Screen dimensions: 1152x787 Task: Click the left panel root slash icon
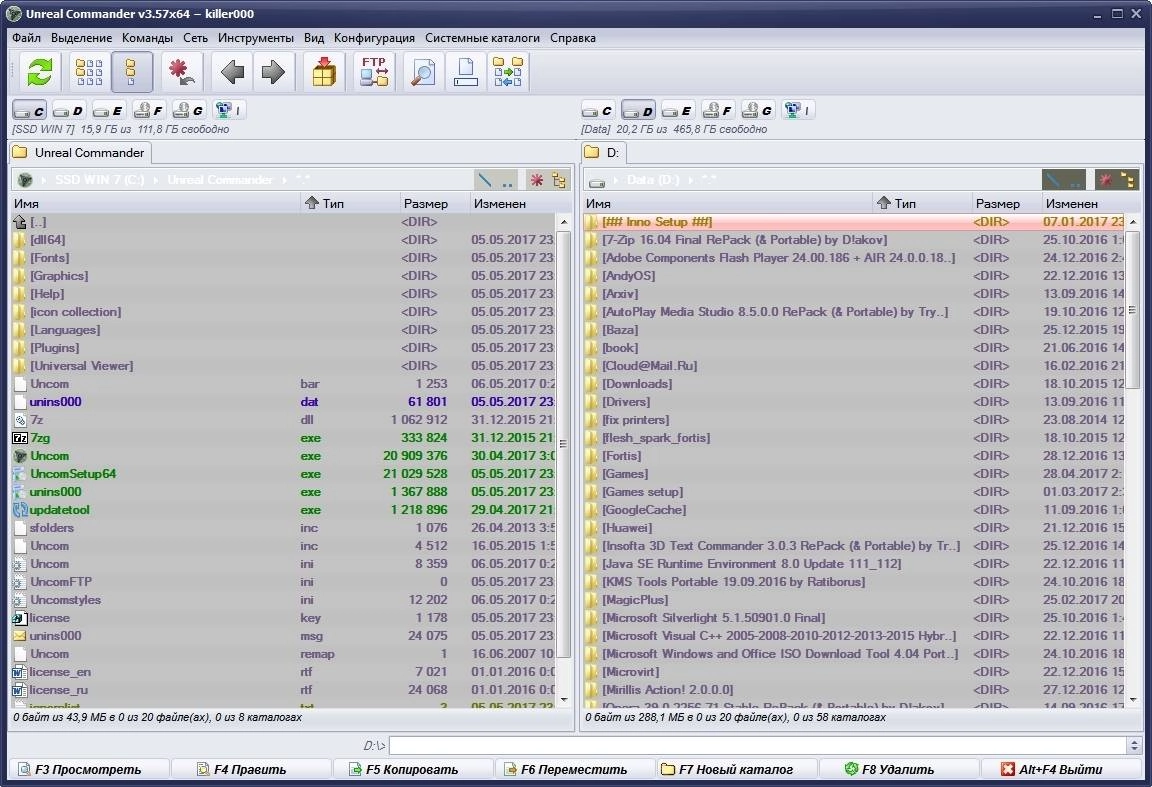pyautogui.click(x=485, y=179)
